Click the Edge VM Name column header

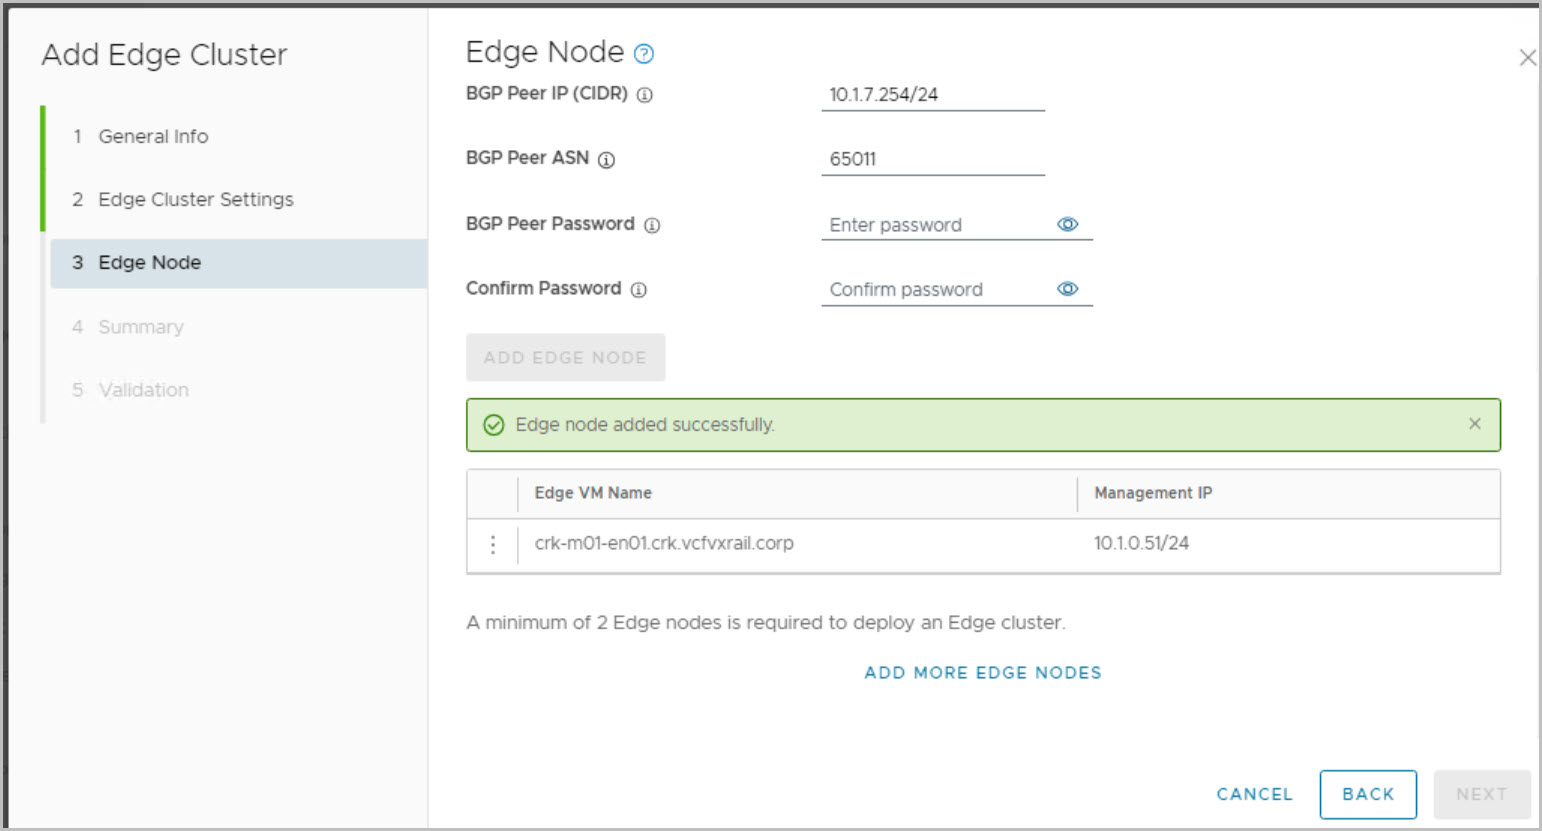pyautogui.click(x=593, y=493)
